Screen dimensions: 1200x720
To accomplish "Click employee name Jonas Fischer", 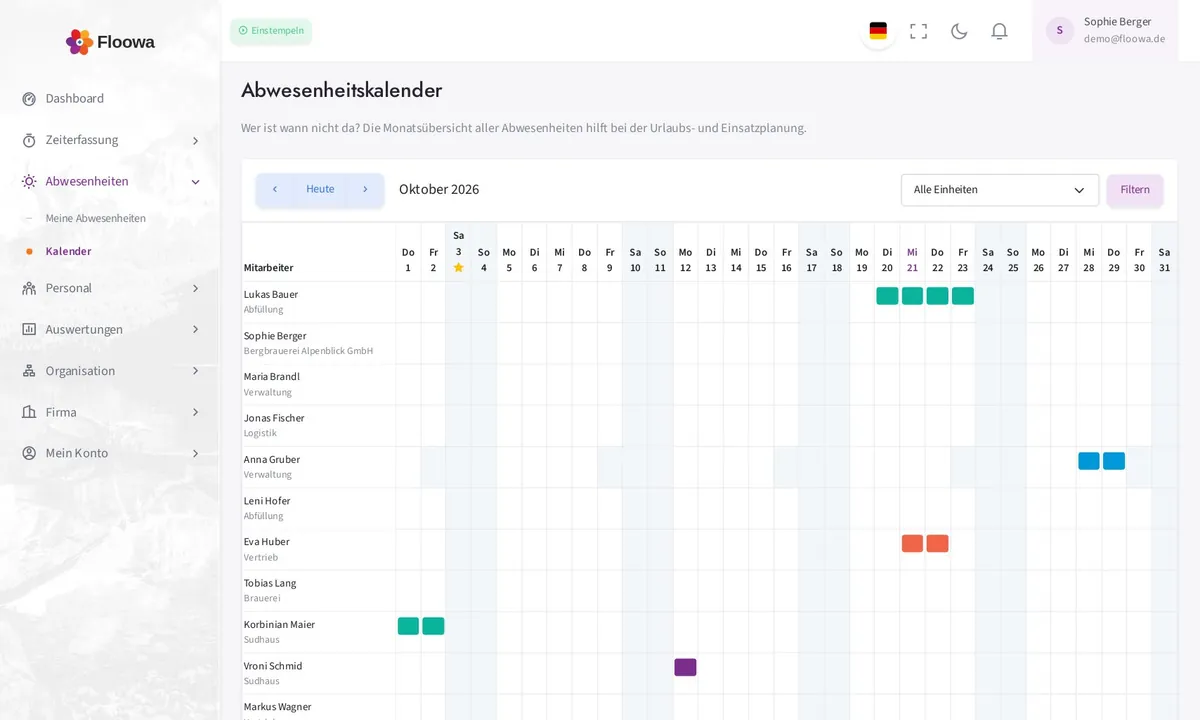I will [x=274, y=418].
